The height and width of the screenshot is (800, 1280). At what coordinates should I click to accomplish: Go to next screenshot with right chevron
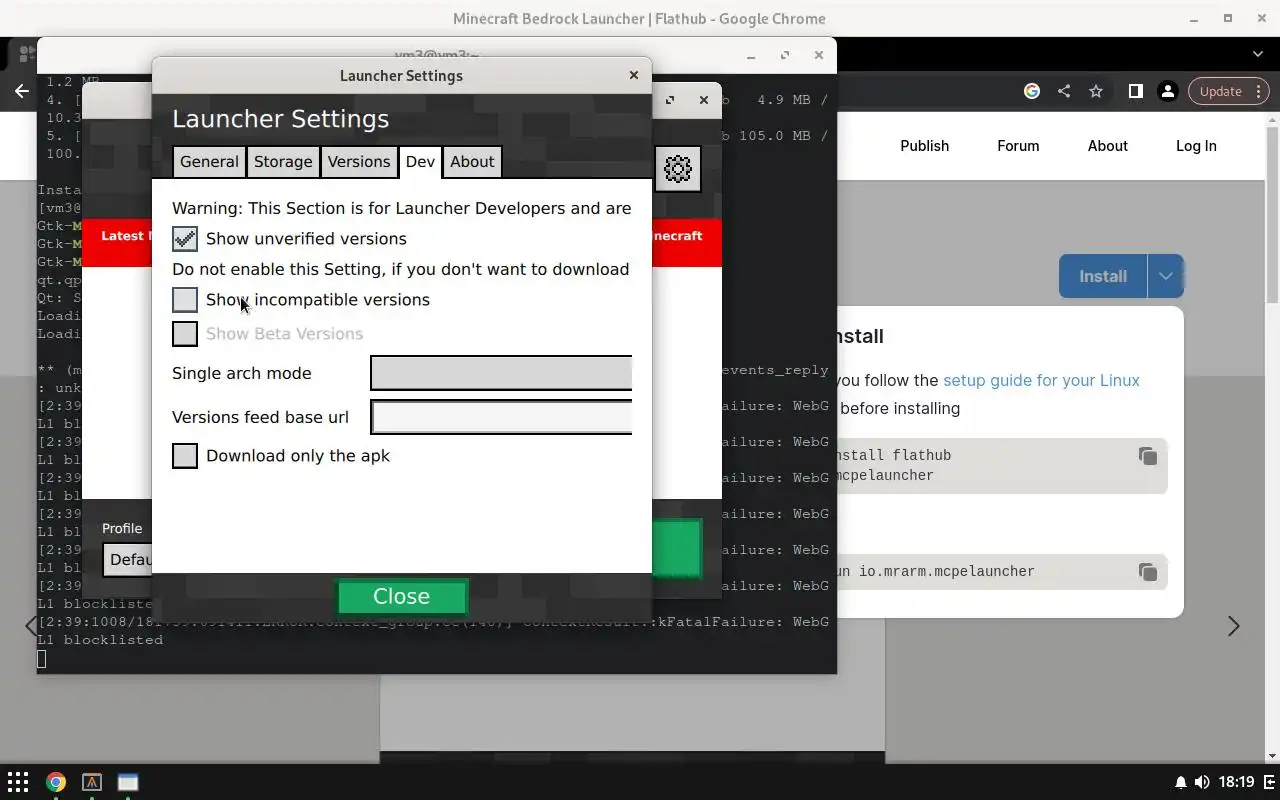1233,626
